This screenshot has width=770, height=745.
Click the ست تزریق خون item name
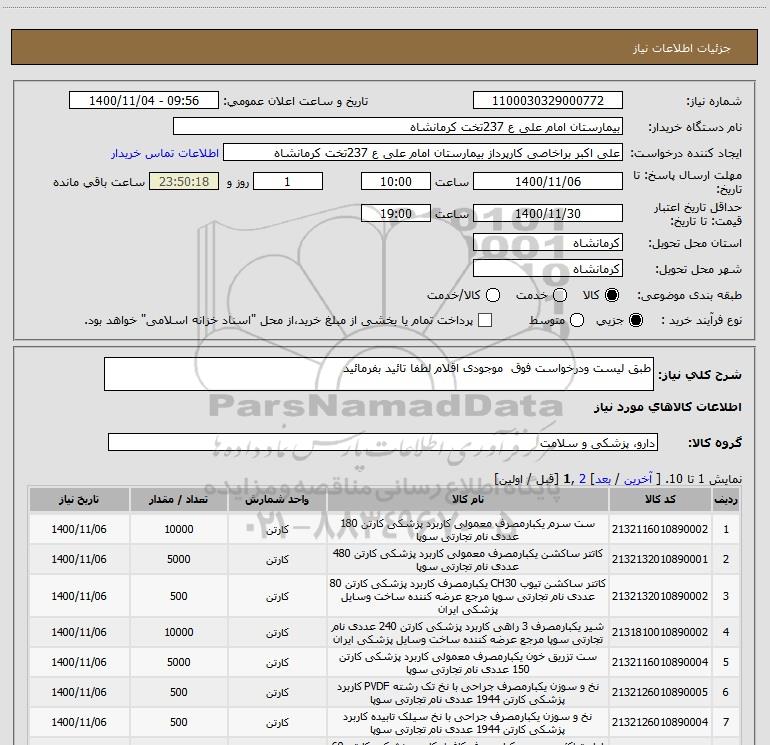point(468,662)
